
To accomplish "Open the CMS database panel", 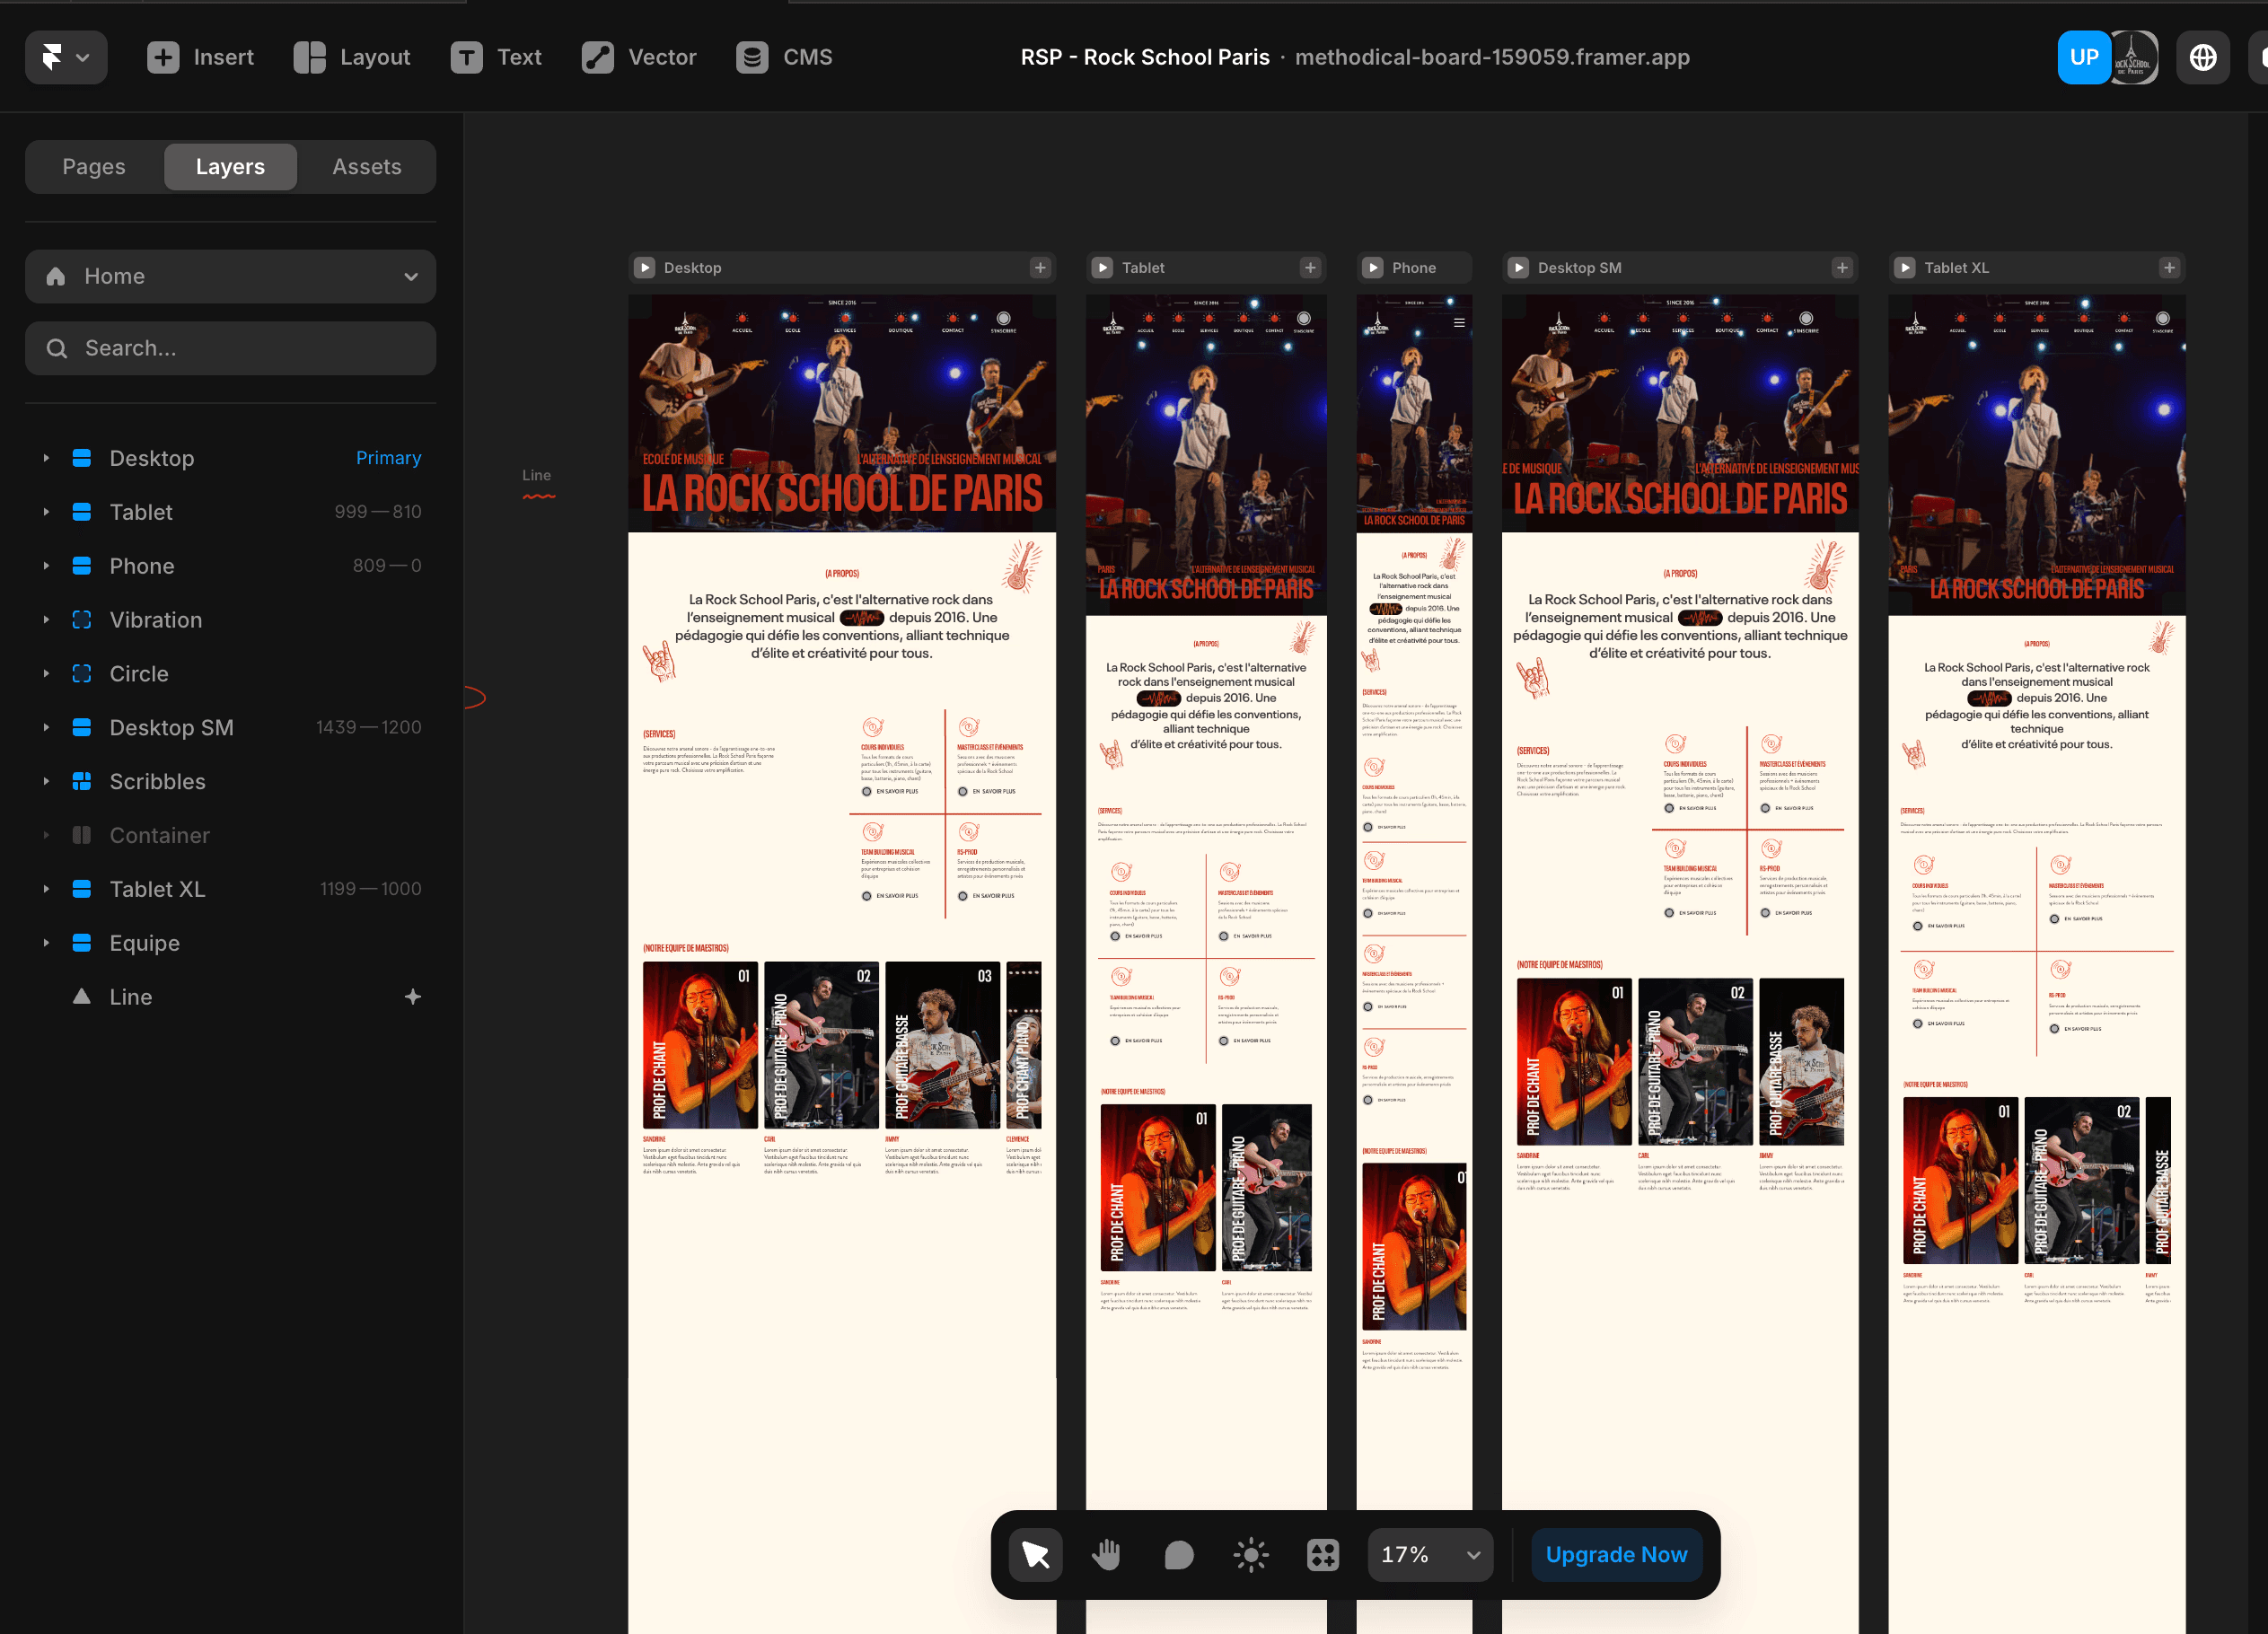I will [784, 57].
